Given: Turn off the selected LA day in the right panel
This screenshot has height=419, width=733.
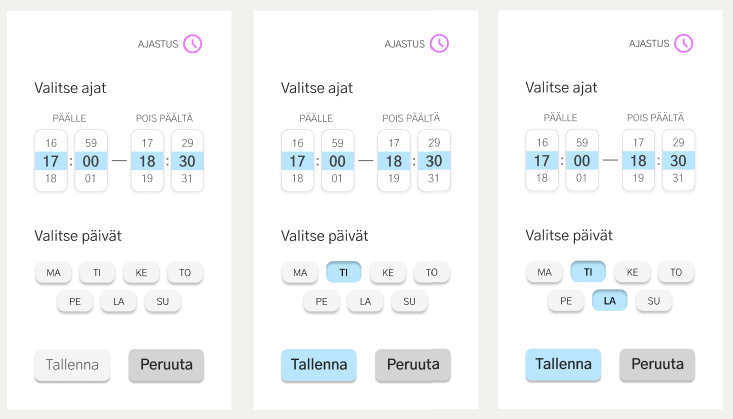Looking at the screenshot, I should click(609, 300).
